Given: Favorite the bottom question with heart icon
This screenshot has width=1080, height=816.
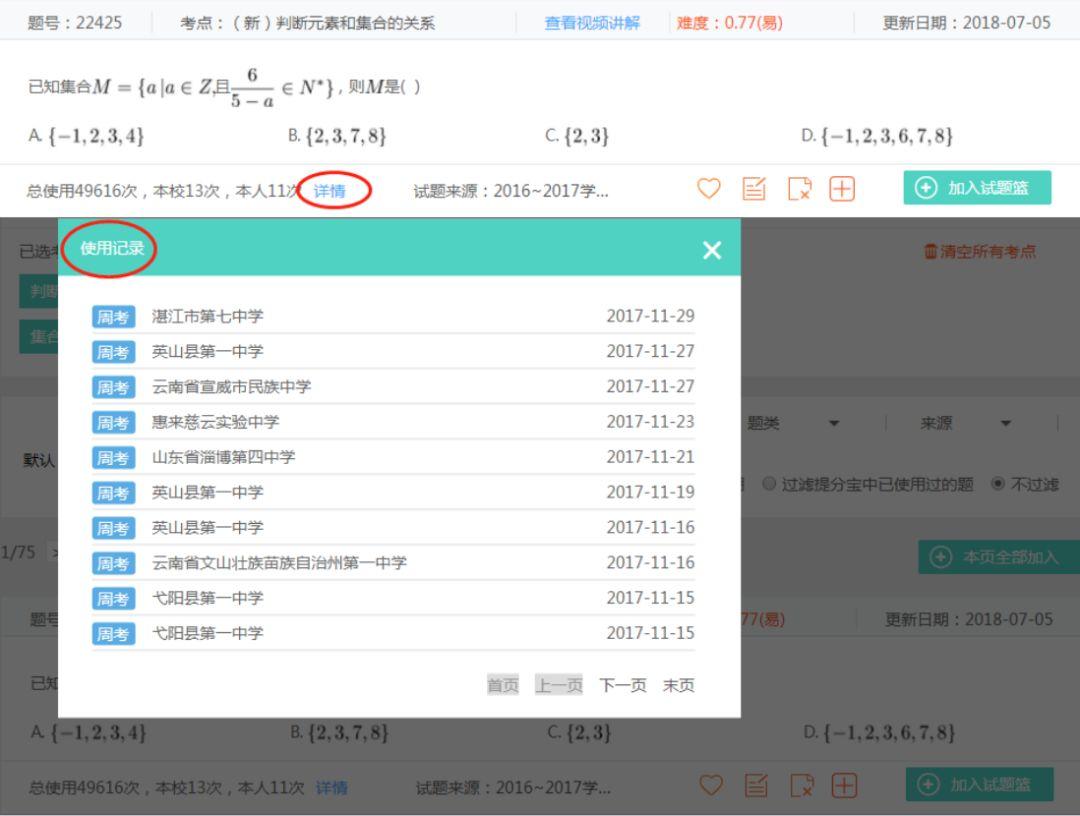Looking at the screenshot, I should click(x=710, y=787).
